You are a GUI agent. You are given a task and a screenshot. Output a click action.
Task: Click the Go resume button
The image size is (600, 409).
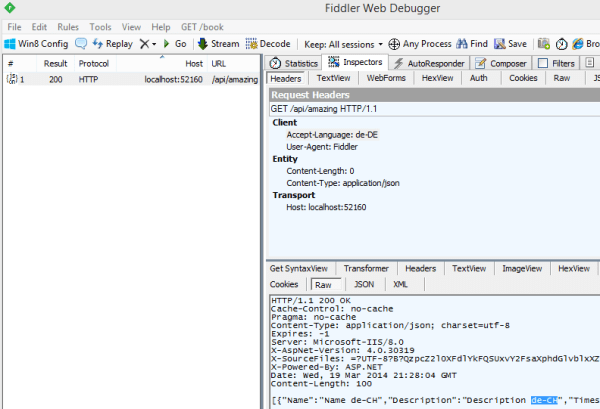click(174, 44)
